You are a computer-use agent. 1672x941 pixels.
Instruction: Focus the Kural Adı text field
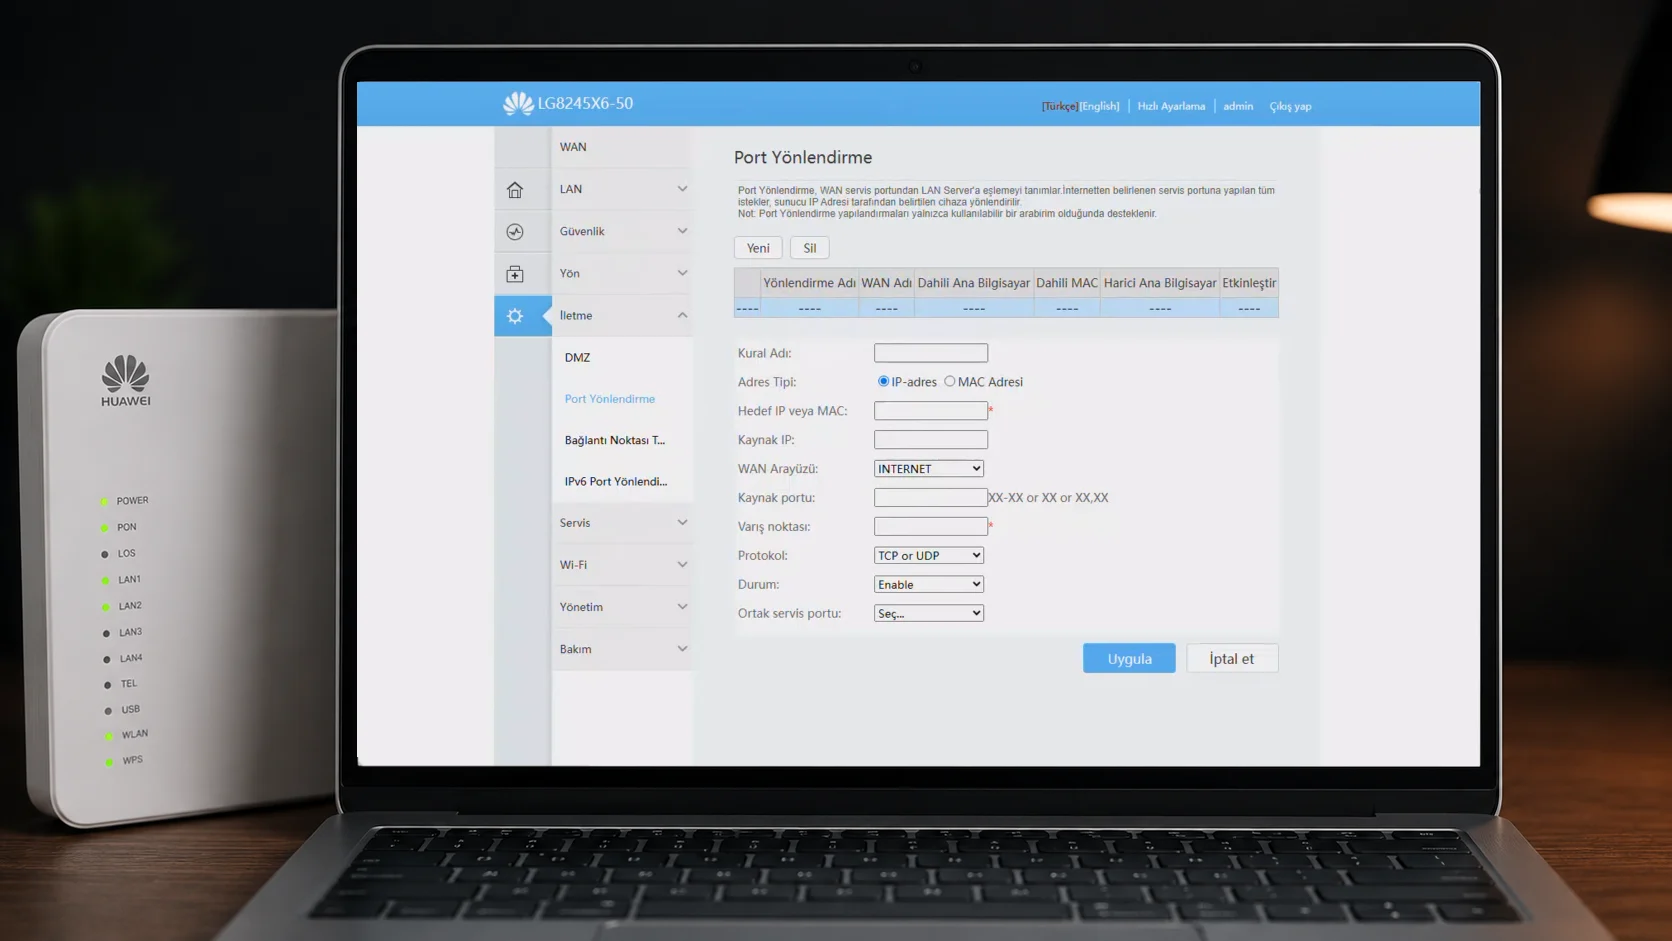click(x=931, y=353)
